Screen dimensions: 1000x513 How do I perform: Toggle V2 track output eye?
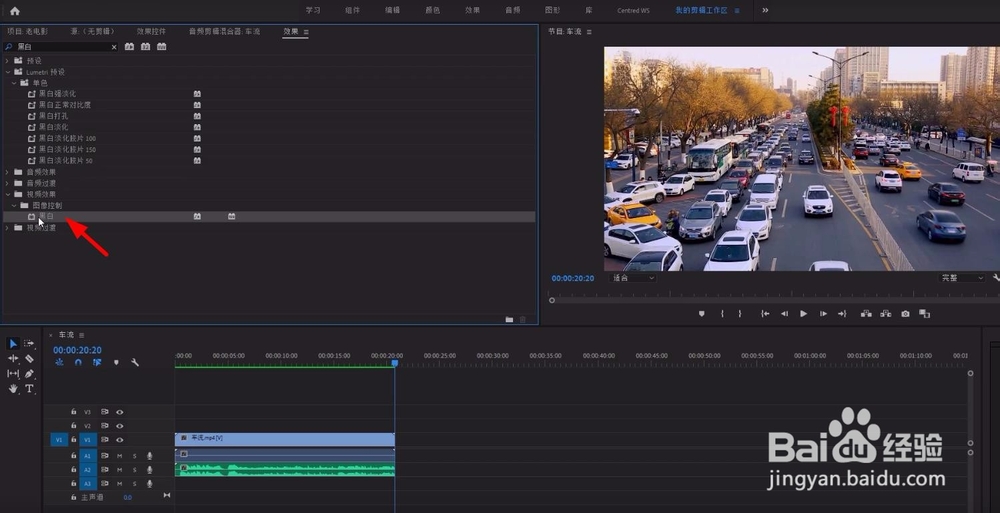coord(119,426)
